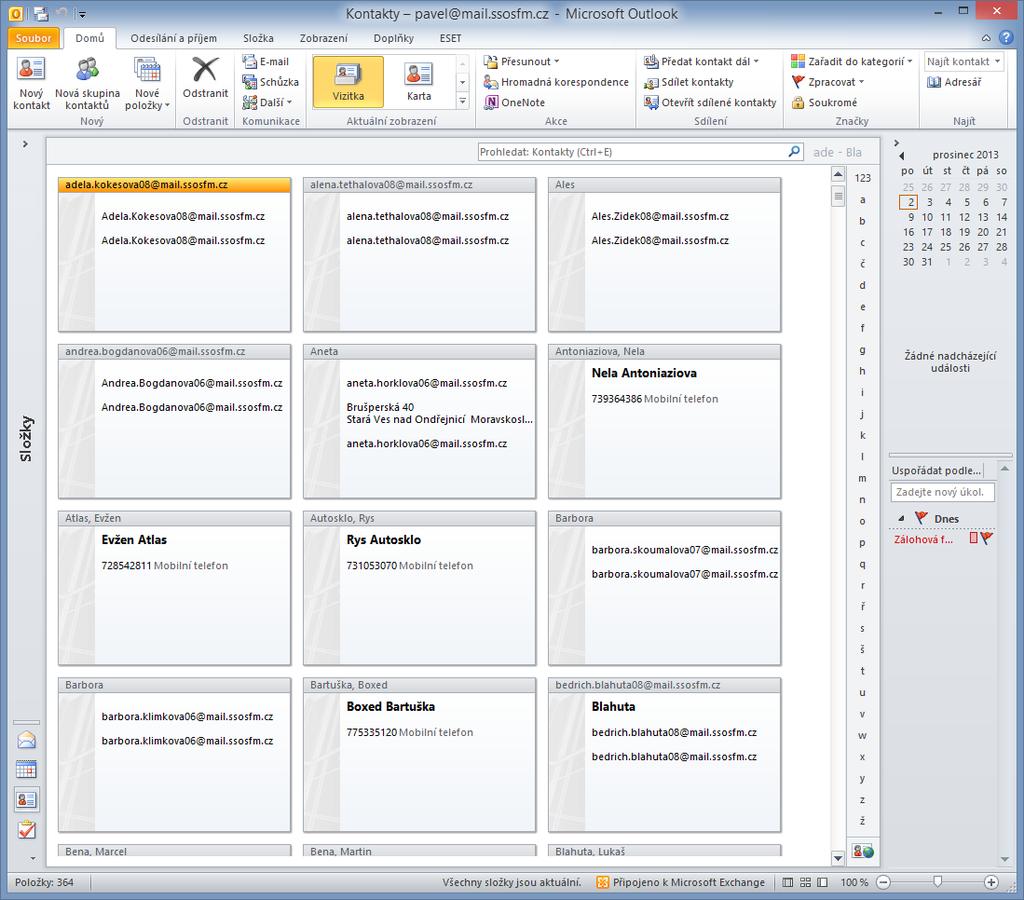Open the Adresář address book
The width and height of the screenshot is (1024, 900).
tap(954, 82)
